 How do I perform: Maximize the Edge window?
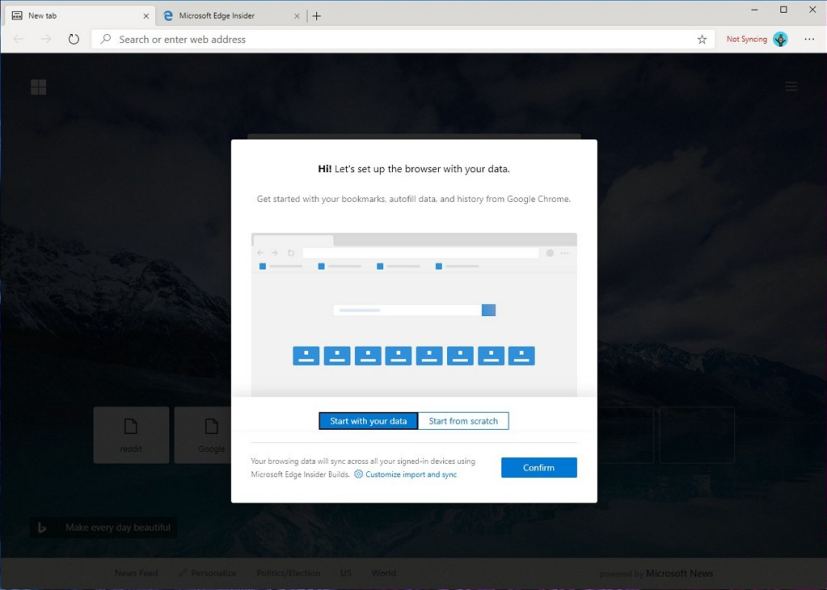click(784, 9)
